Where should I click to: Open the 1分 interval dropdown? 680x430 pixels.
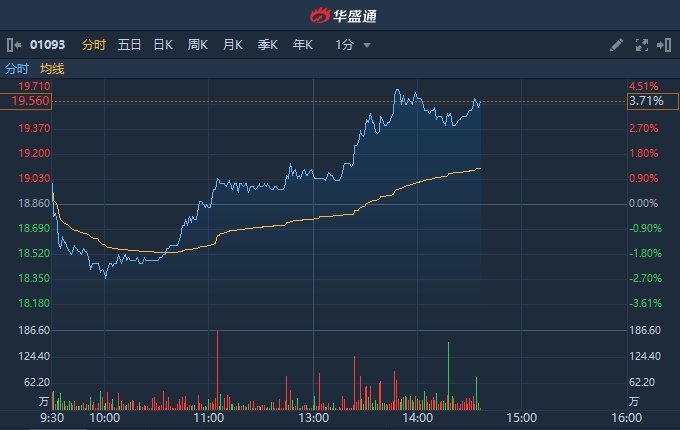click(344, 45)
